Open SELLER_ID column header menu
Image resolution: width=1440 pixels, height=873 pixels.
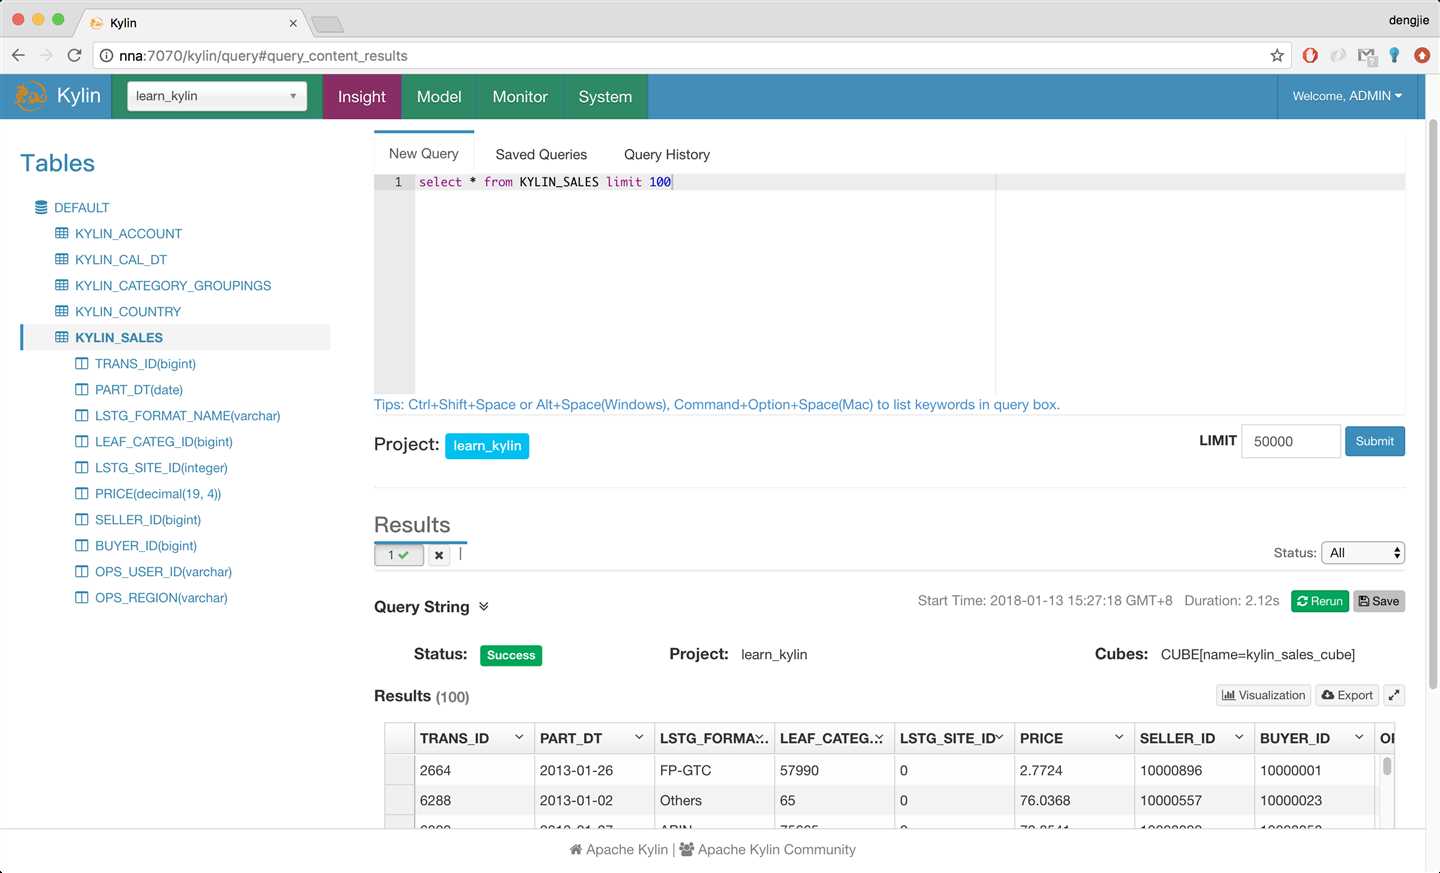pos(1239,738)
